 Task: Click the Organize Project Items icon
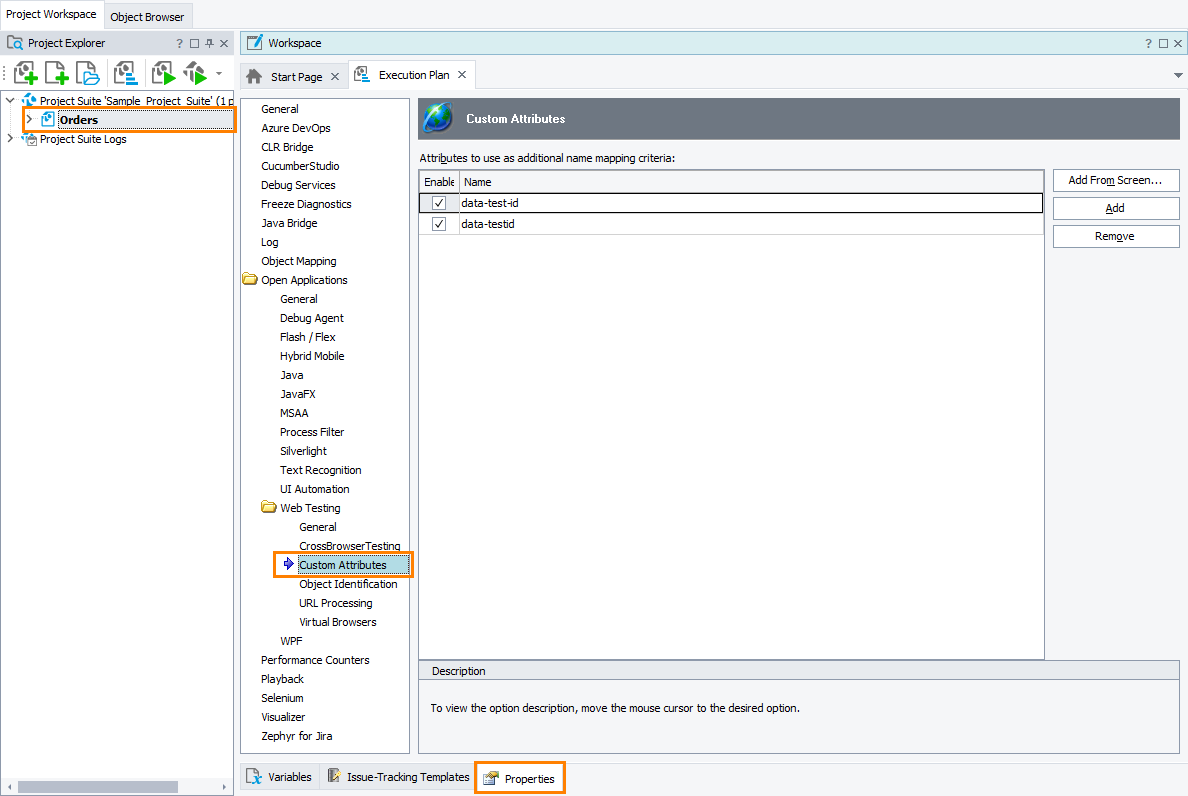(x=126, y=73)
